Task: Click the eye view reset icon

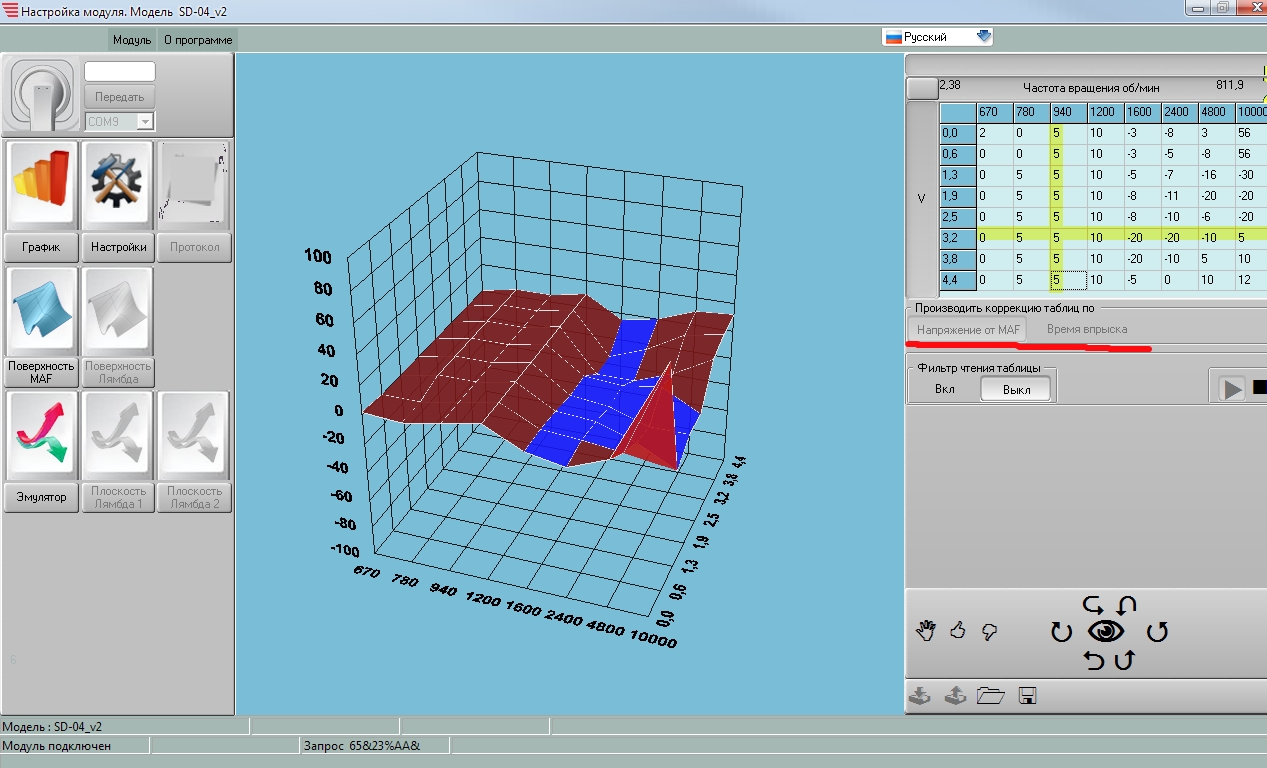Action: (1106, 631)
